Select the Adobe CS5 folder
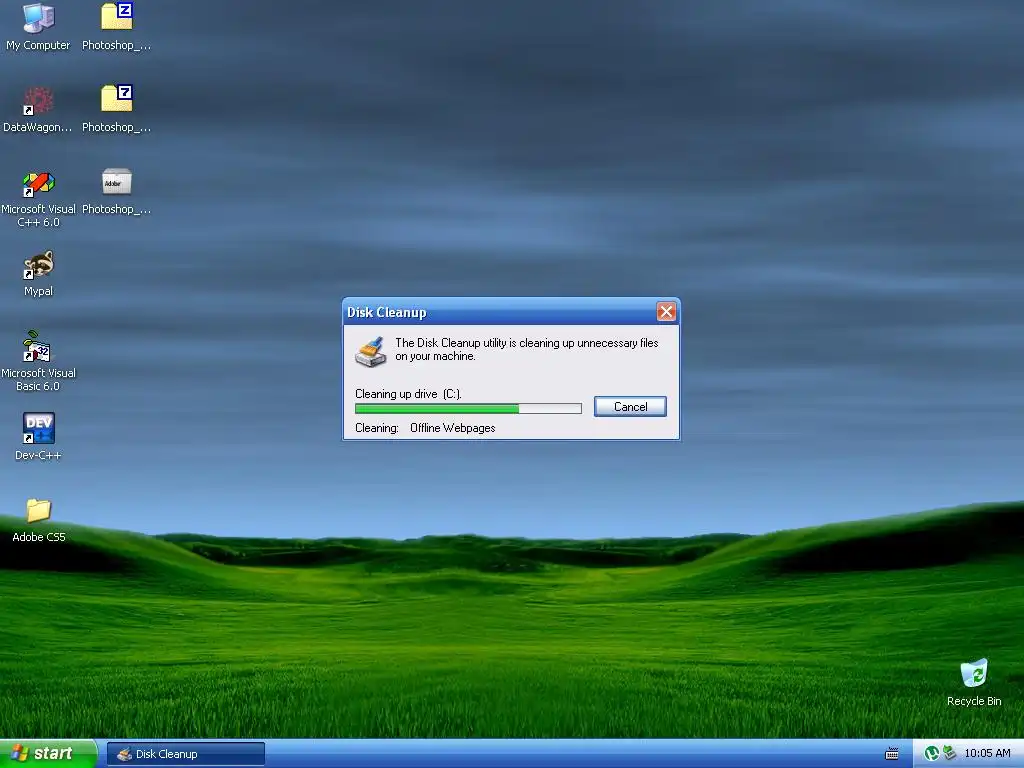 tap(38, 520)
